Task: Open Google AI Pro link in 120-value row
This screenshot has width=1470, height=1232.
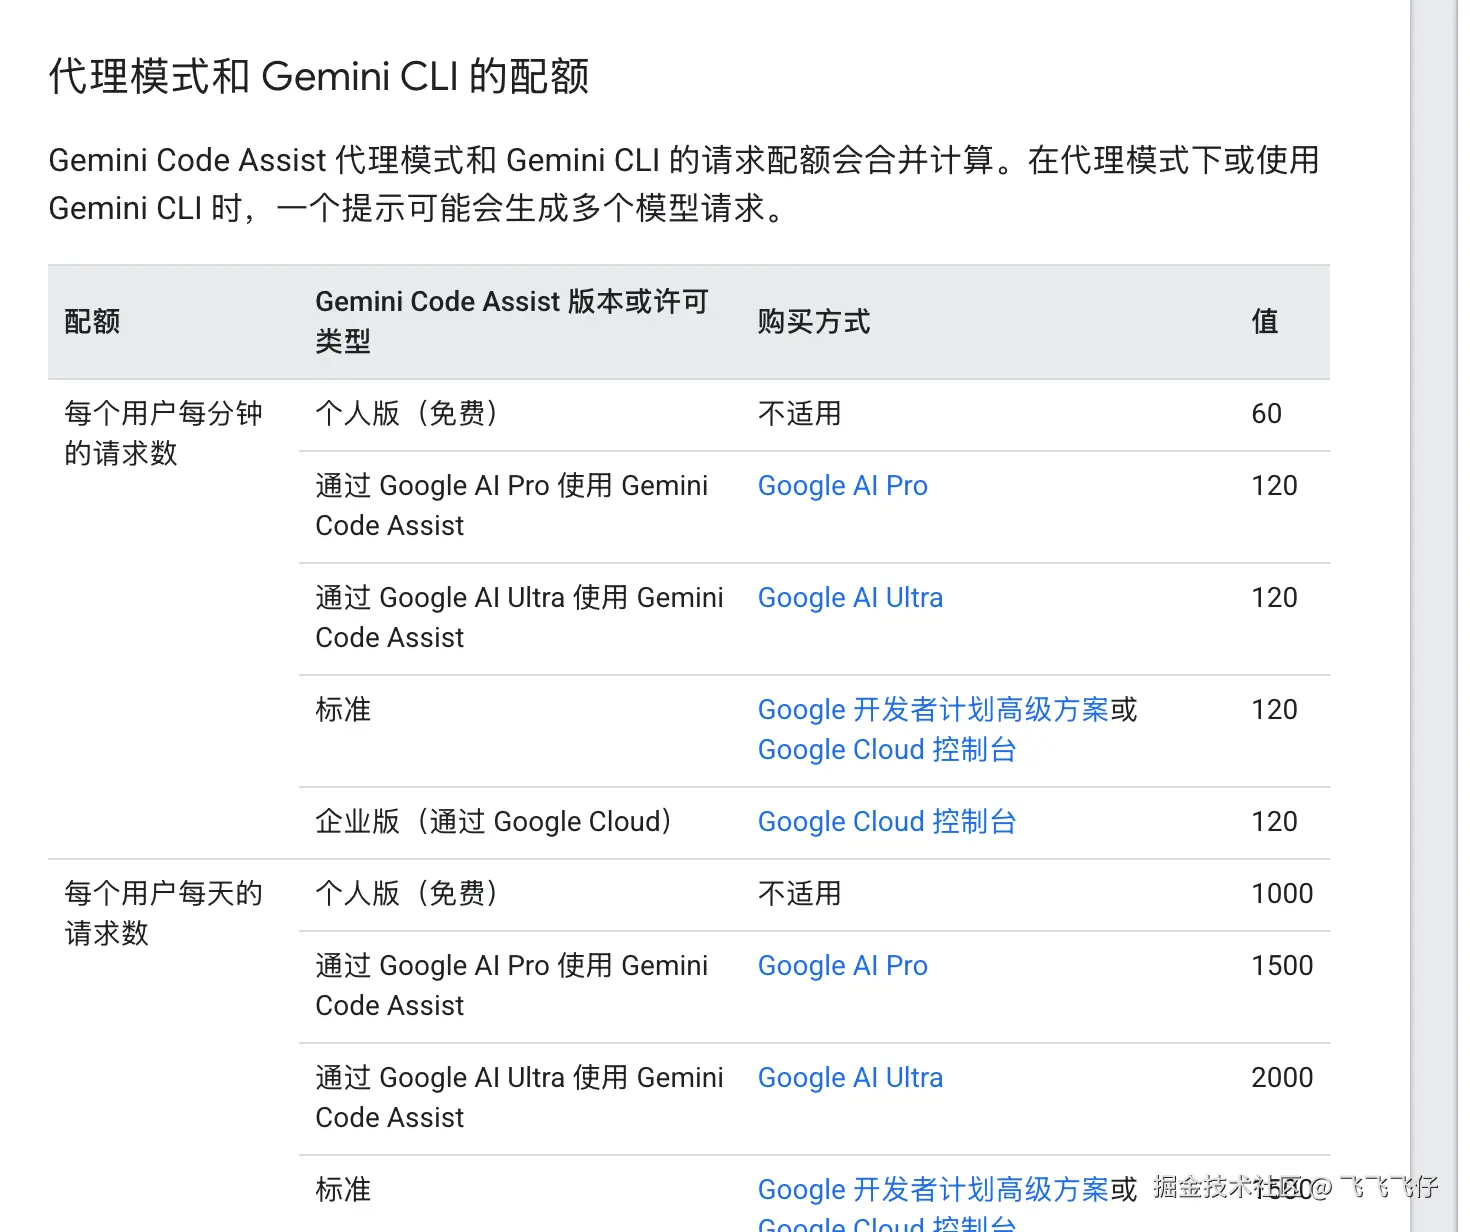Action: click(842, 486)
